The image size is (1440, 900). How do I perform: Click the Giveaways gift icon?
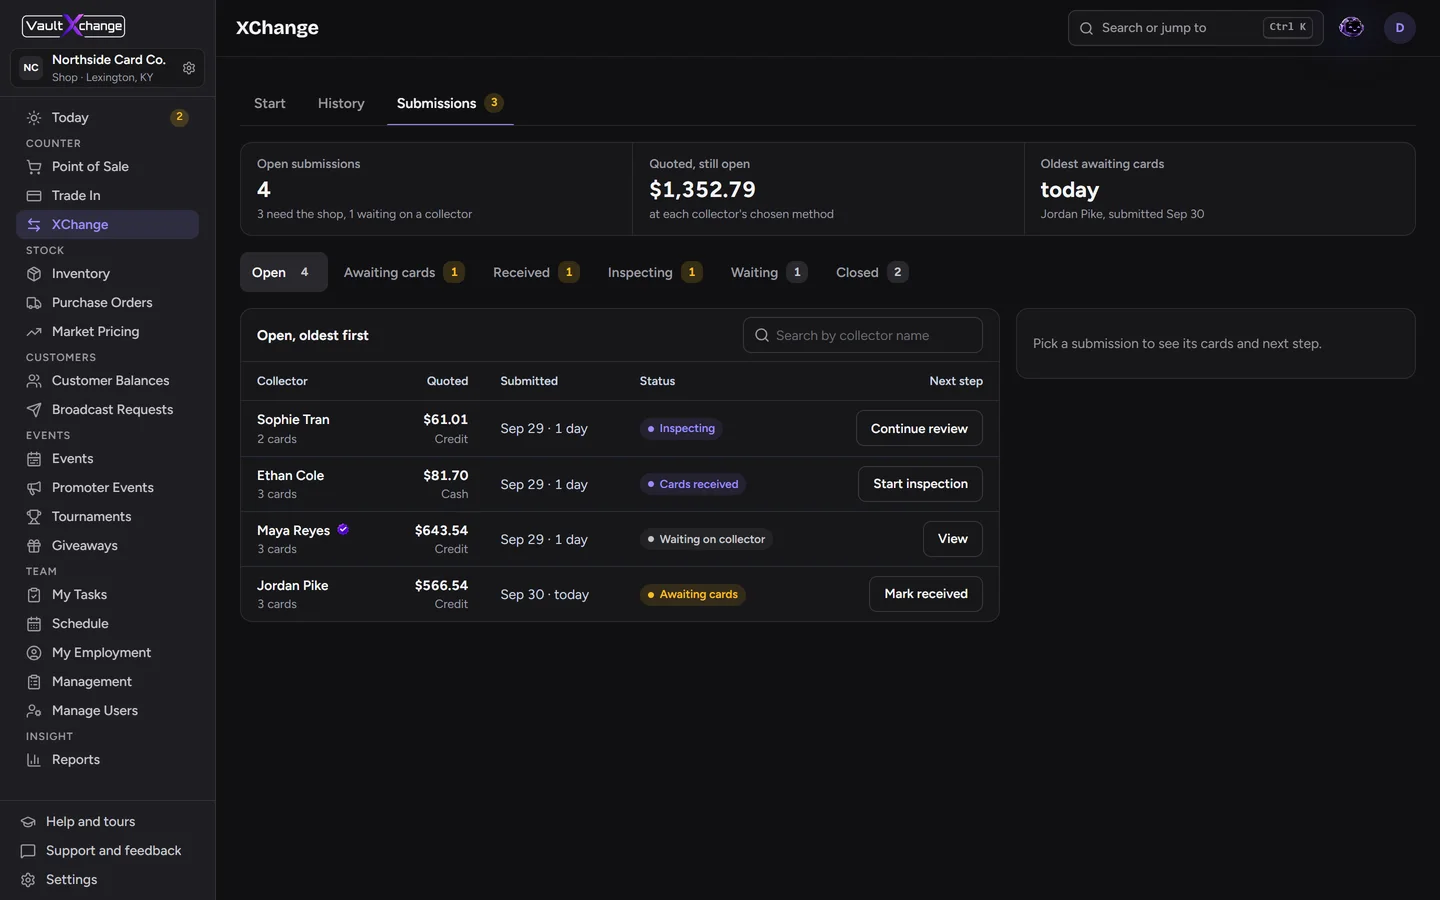point(34,546)
